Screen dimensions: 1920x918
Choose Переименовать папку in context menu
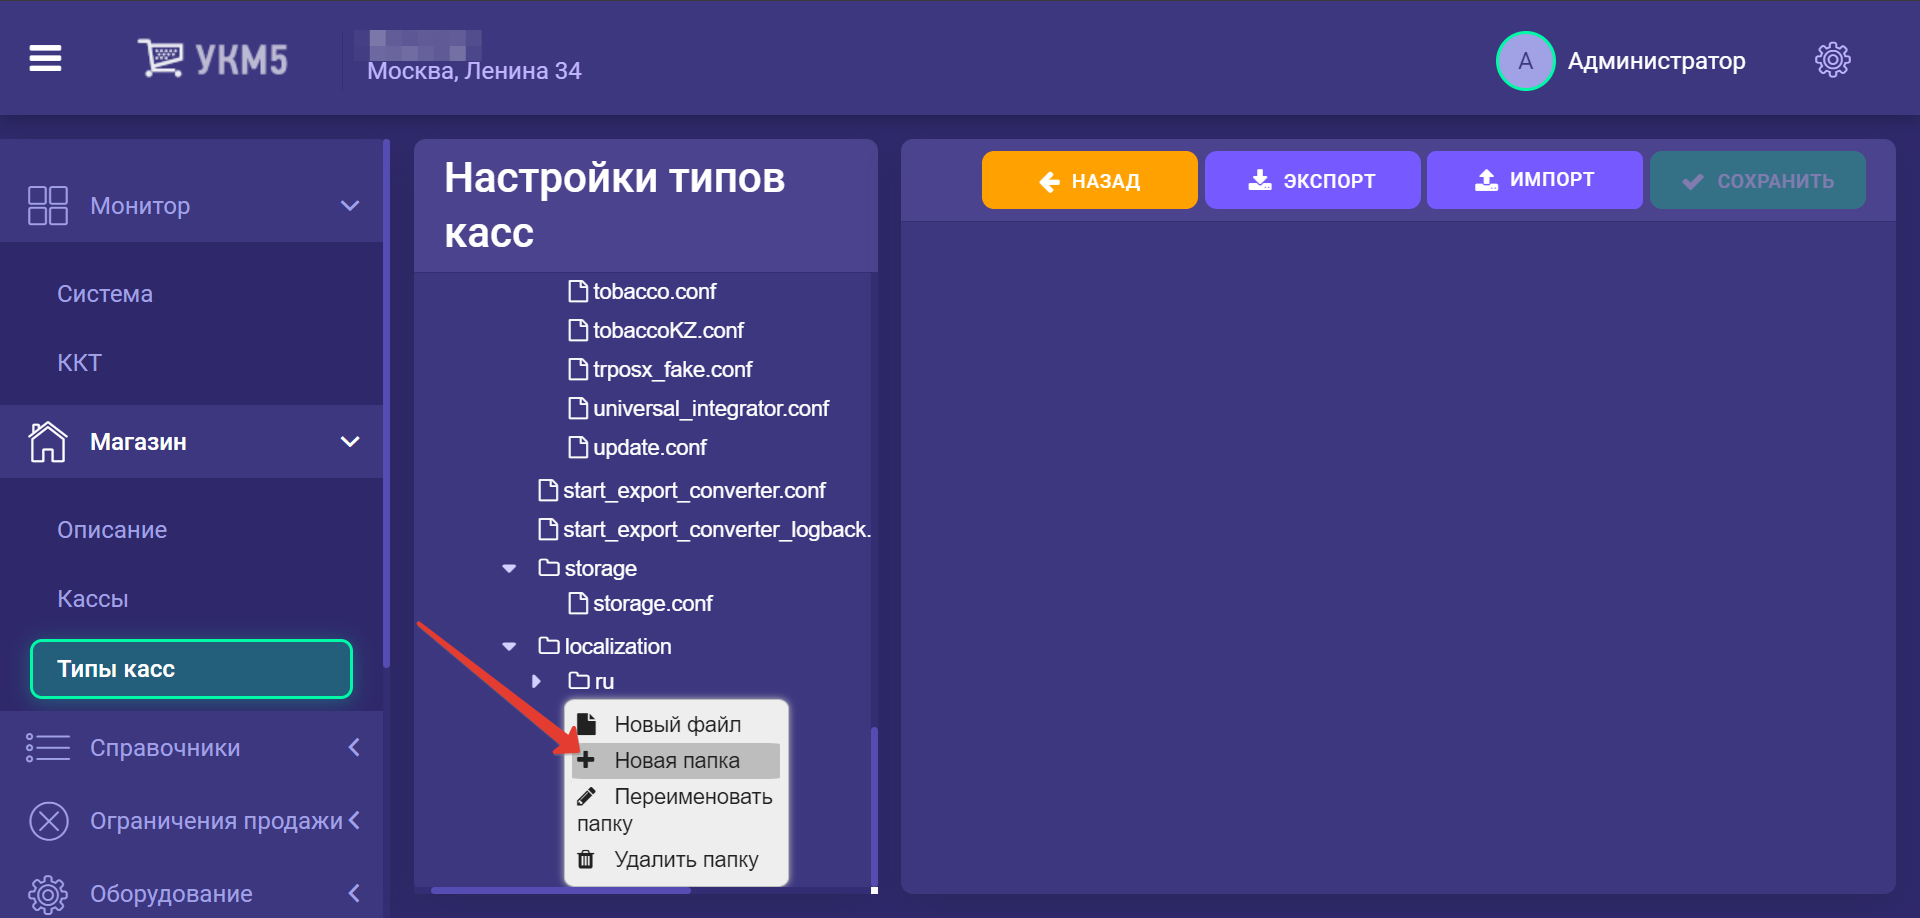pos(676,809)
